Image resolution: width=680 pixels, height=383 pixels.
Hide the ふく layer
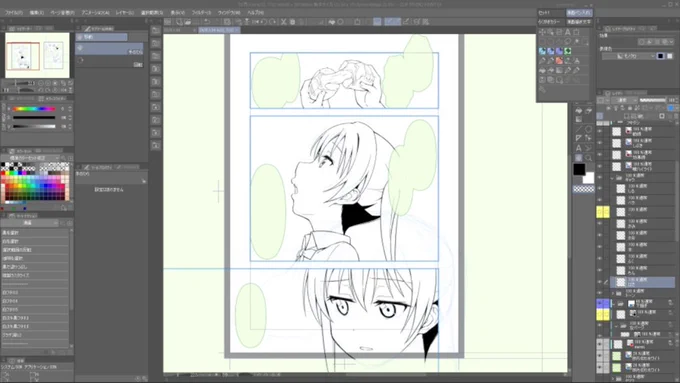pos(600,259)
